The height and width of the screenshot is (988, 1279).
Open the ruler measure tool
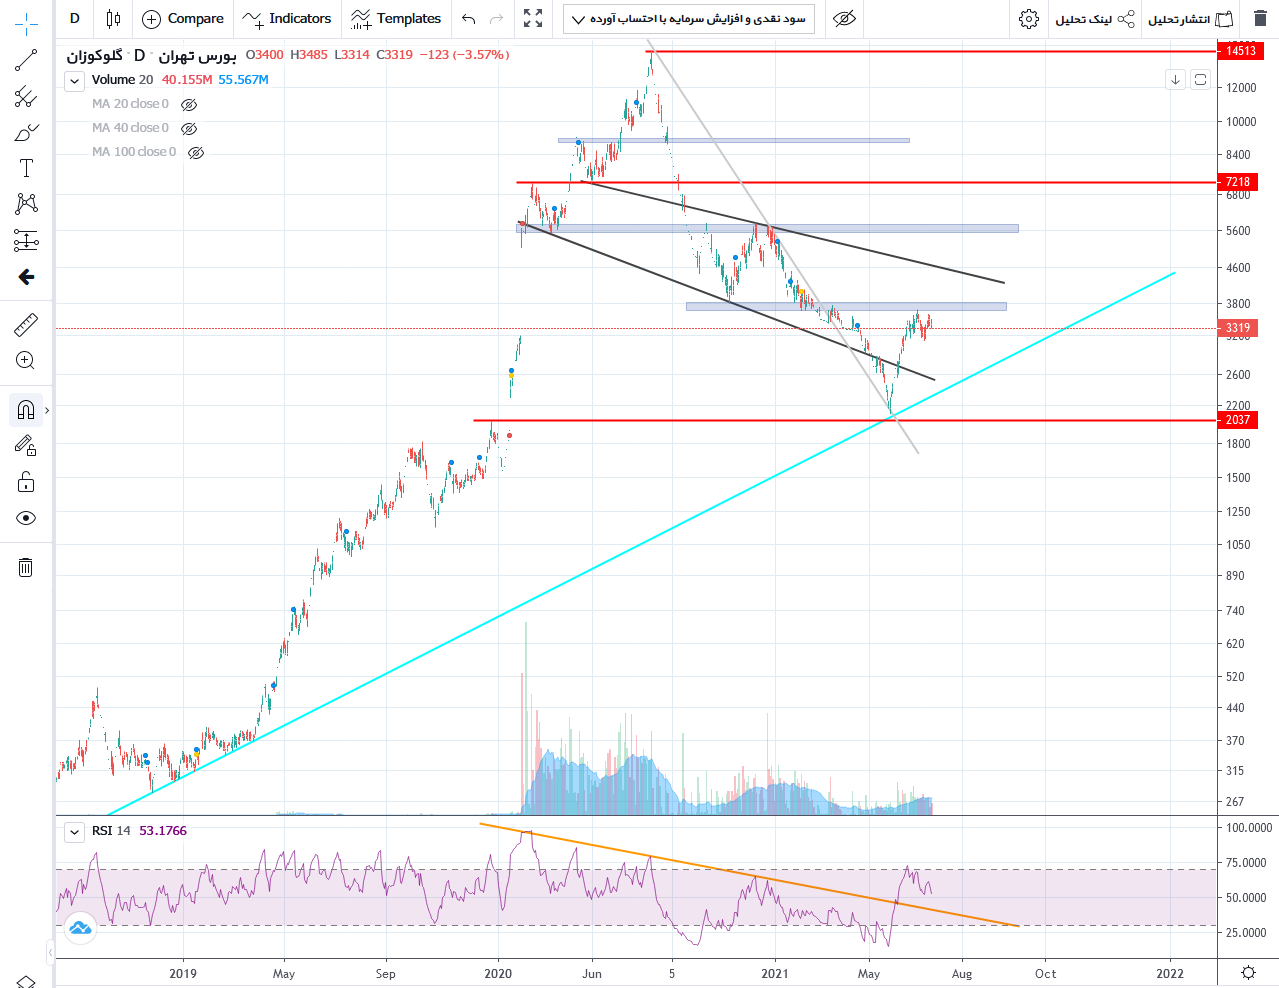26,324
